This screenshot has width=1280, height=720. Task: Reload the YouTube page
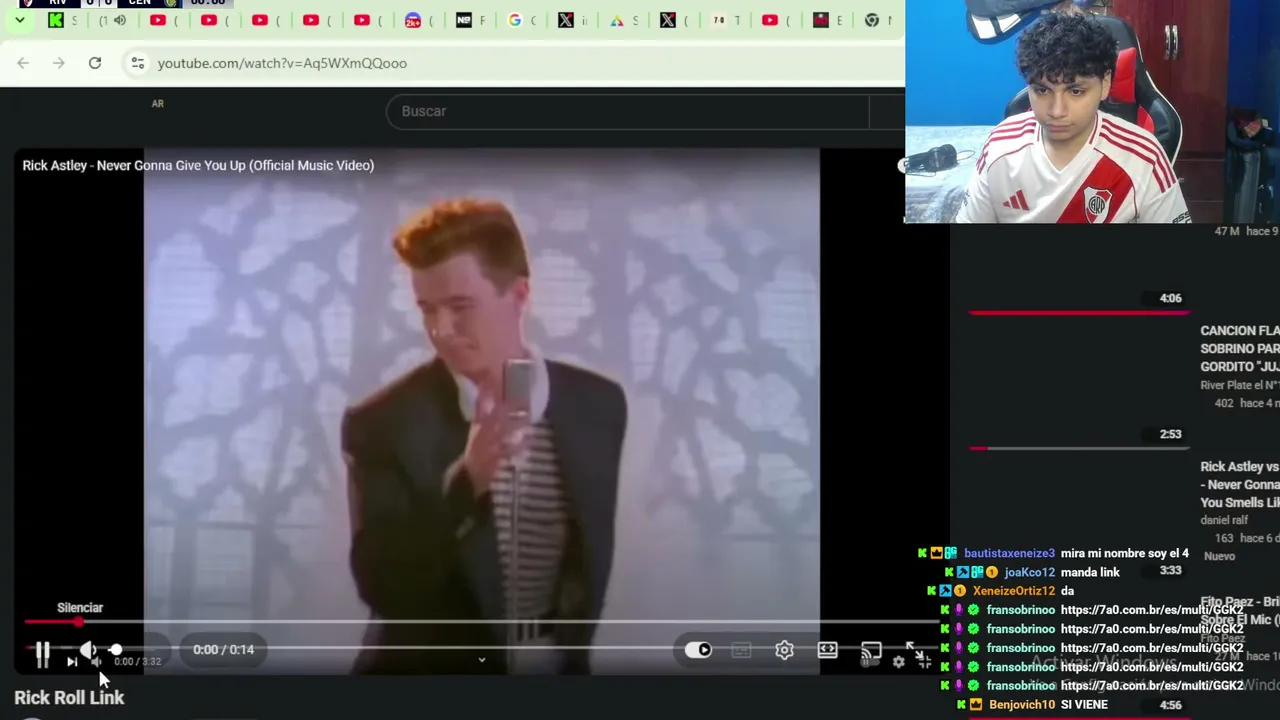click(95, 63)
